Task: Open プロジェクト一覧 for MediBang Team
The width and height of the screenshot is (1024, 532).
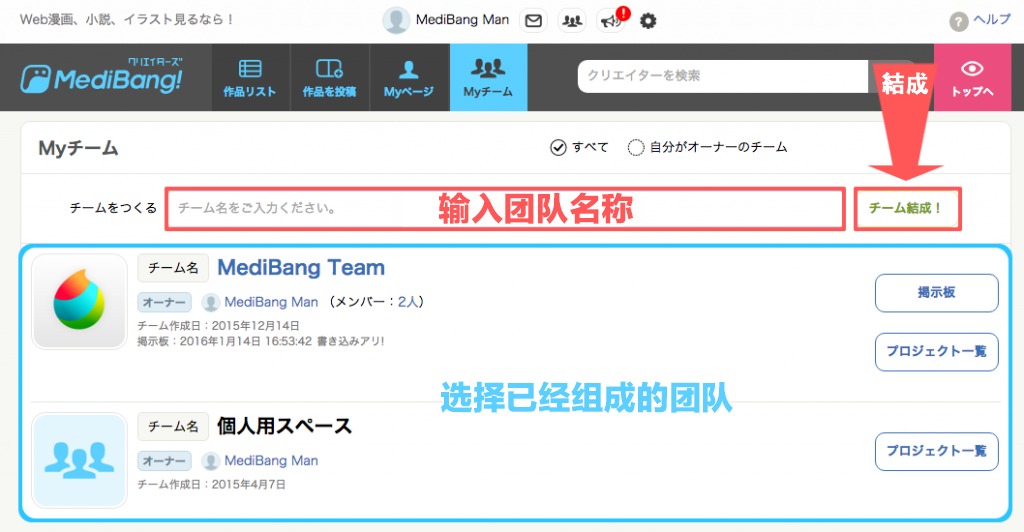Action: [936, 352]
